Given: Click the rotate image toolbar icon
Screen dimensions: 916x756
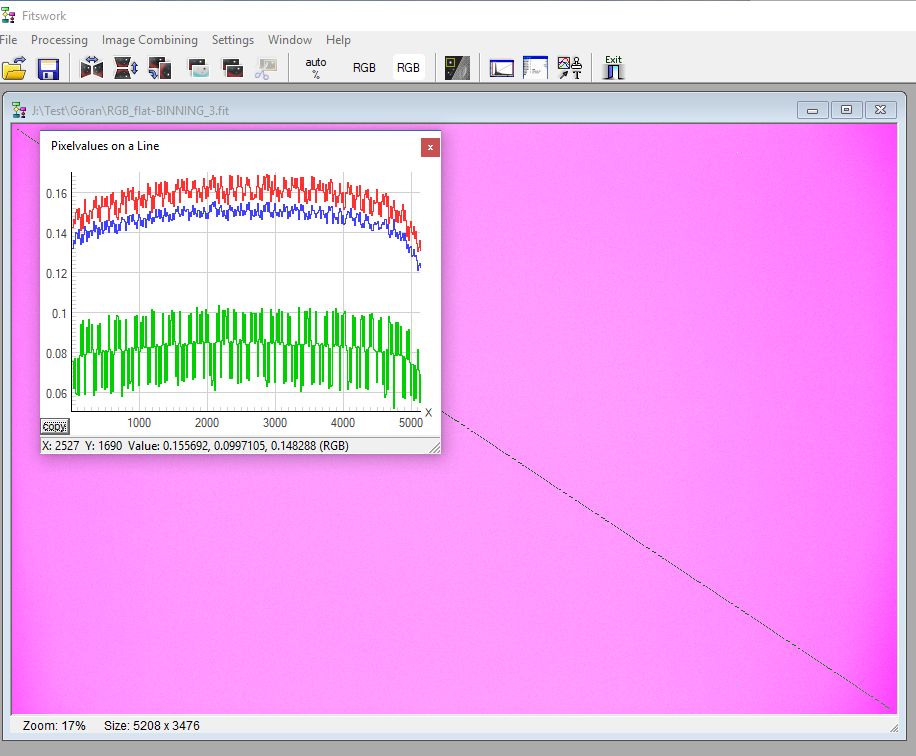Looking at the screenshot, I should click(159, 68).
